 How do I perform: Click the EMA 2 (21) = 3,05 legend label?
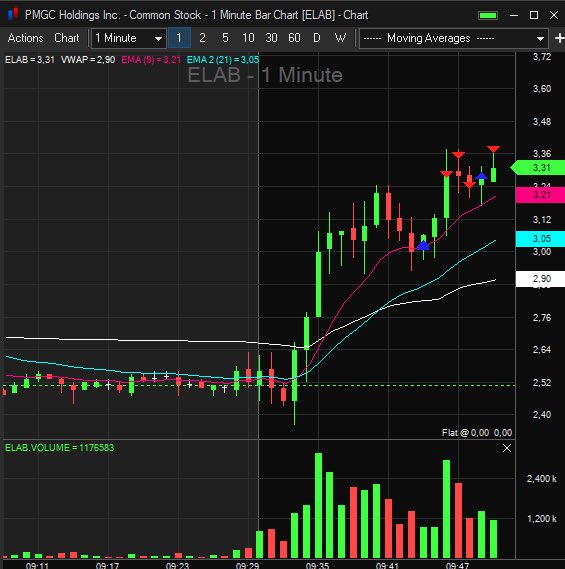pyautogui.click(x=222, y=60)
